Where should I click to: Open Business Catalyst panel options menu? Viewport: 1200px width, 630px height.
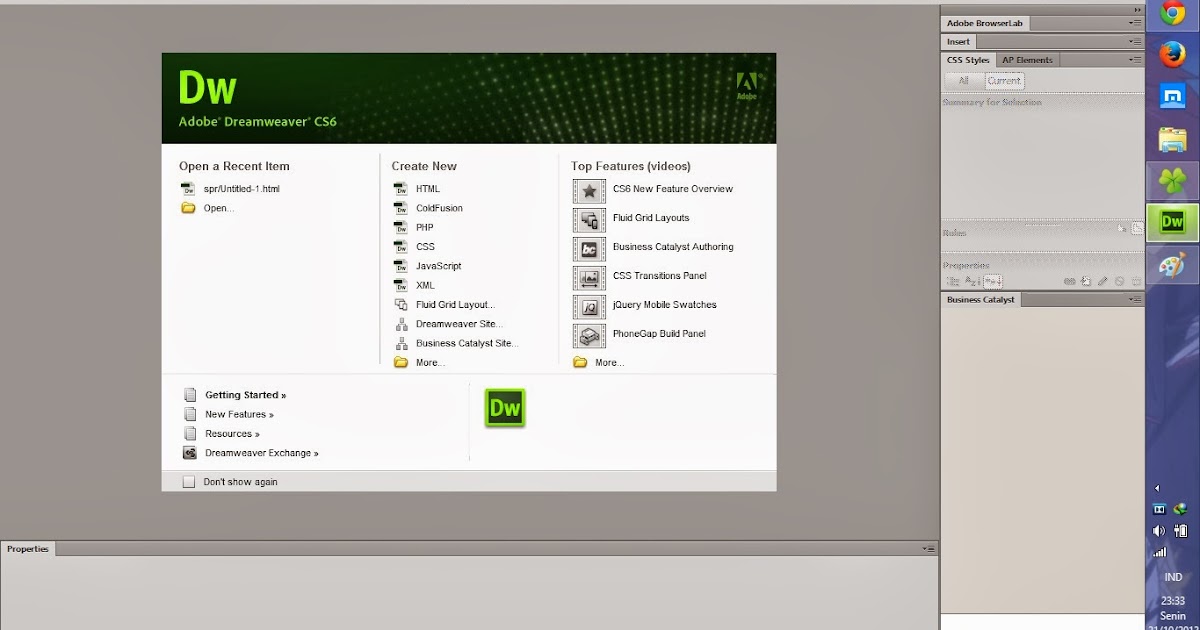coord(1135,300)
